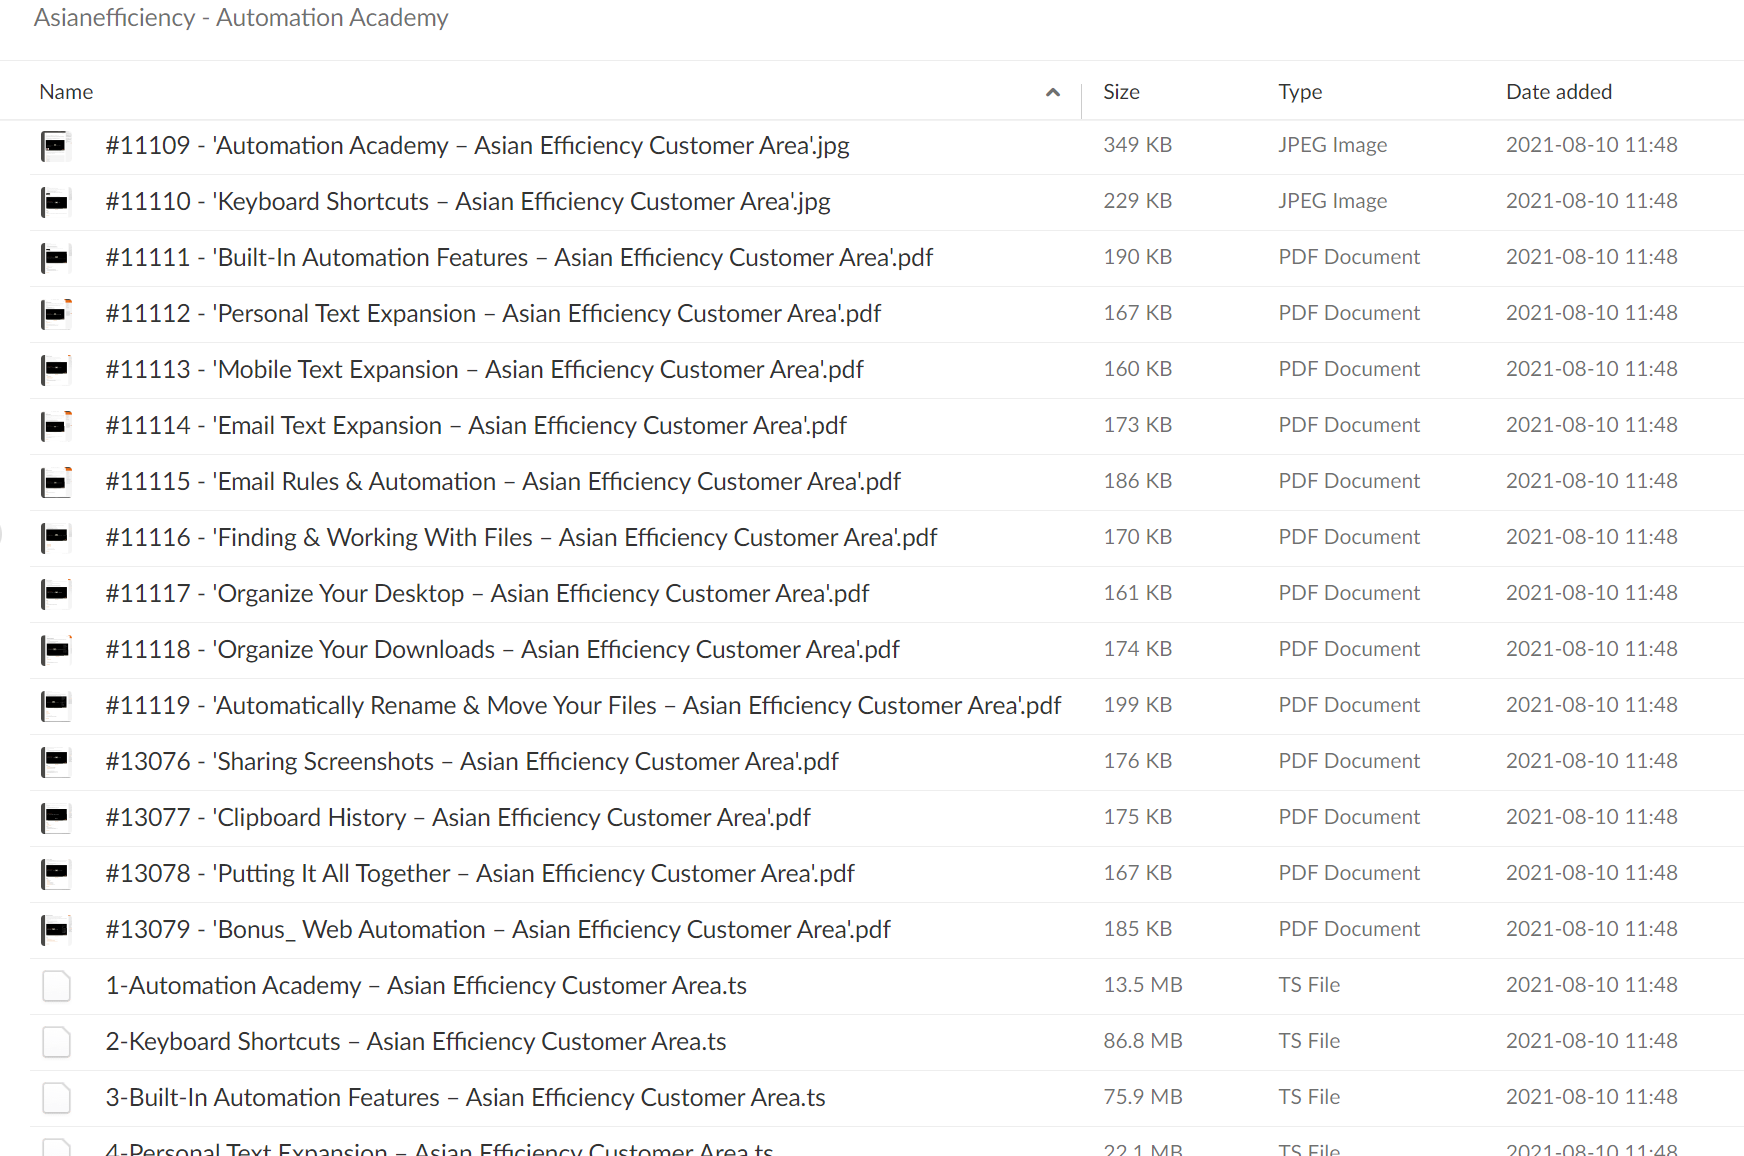Click the file icon of #11117 Organize Your Desktop
The image size is (1744, 1156).
pos(57,594)
